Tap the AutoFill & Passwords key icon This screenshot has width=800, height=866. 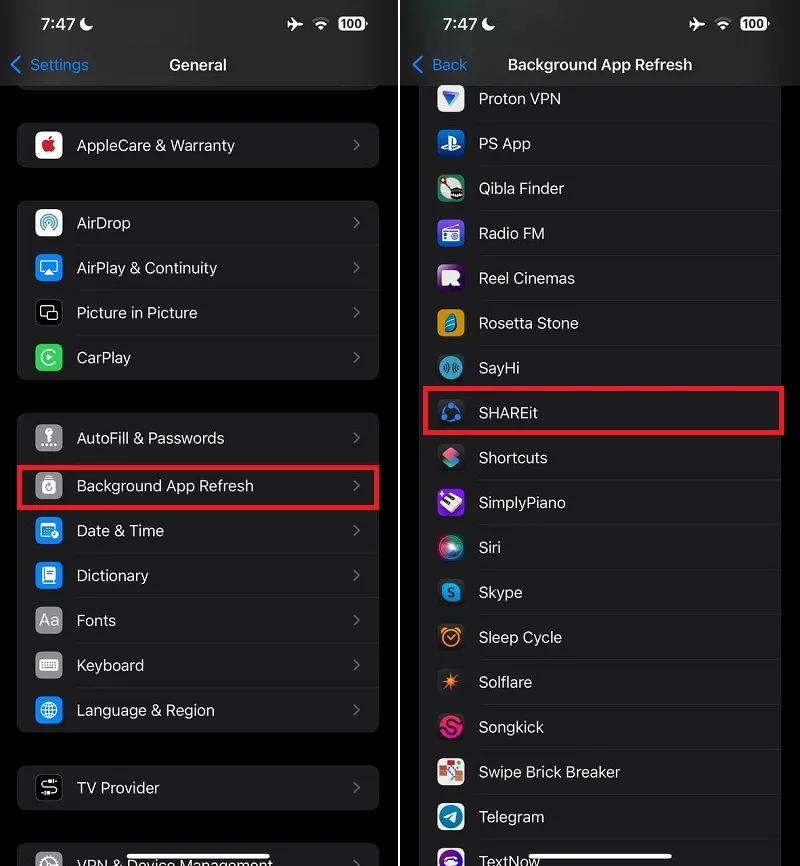coord(49,438)
